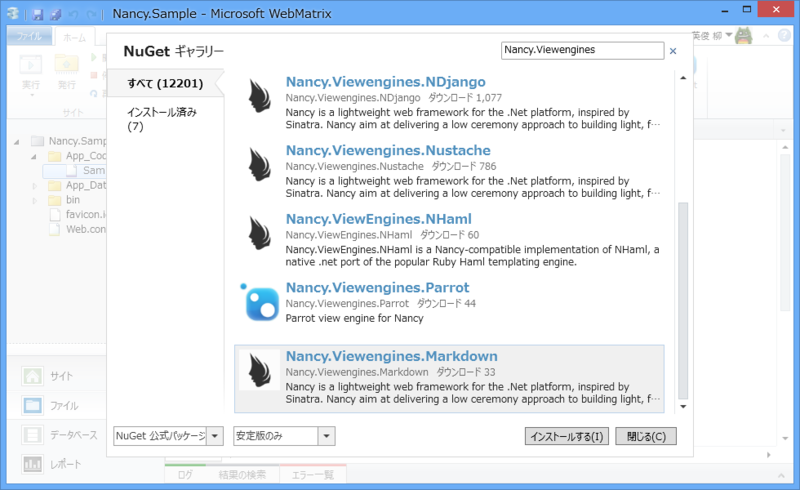Click the Nancy.Viewengines.Nustache package icon
The width and height of the screenshot is (800, 490).
pos(259,164)
